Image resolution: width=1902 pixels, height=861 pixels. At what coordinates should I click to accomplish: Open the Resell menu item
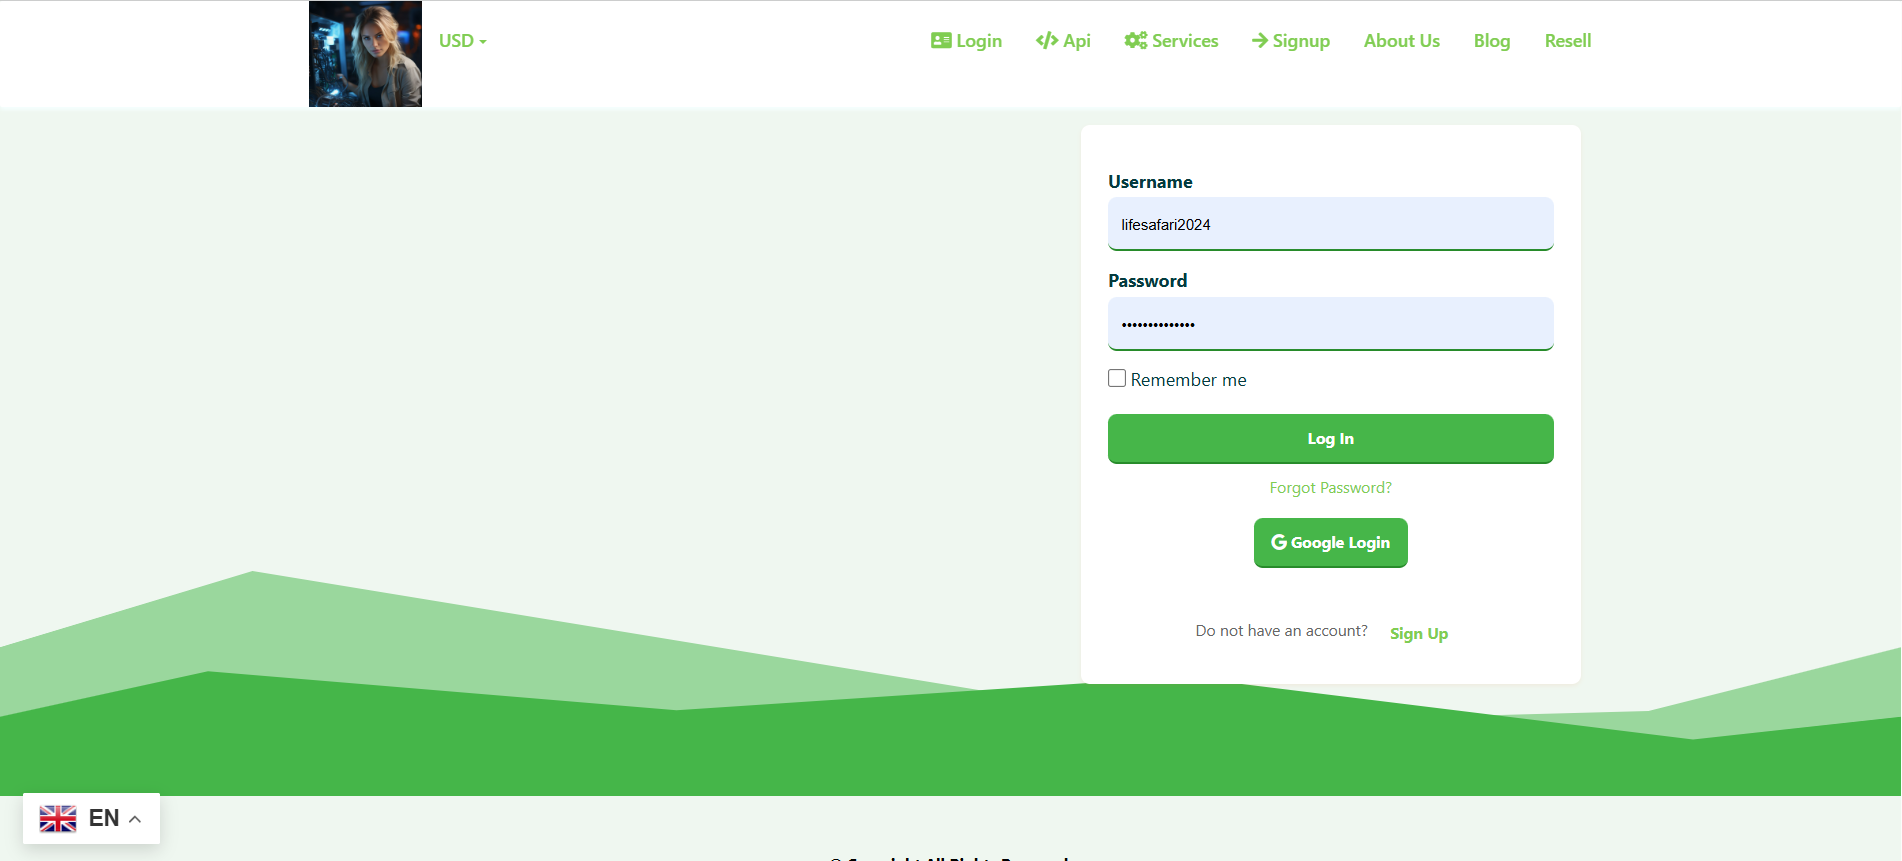(x=1567, y=41)
